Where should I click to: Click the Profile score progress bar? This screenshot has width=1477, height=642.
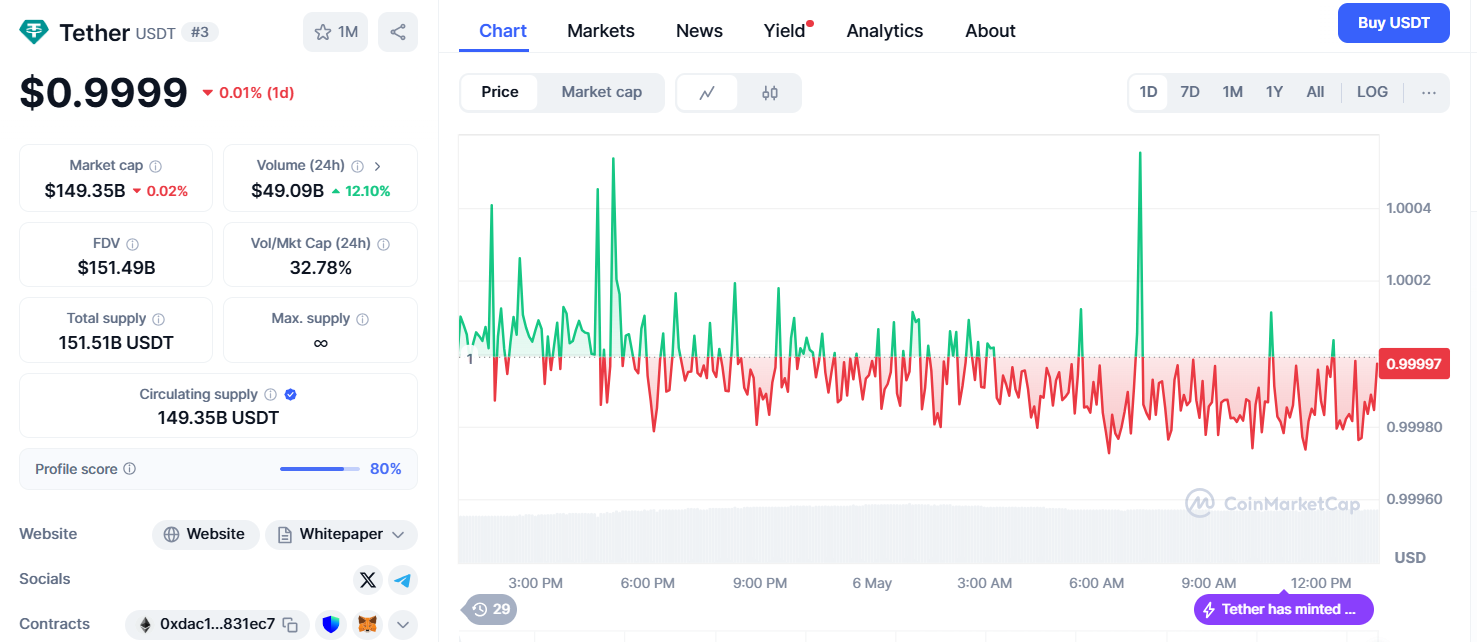coord(320,469)
